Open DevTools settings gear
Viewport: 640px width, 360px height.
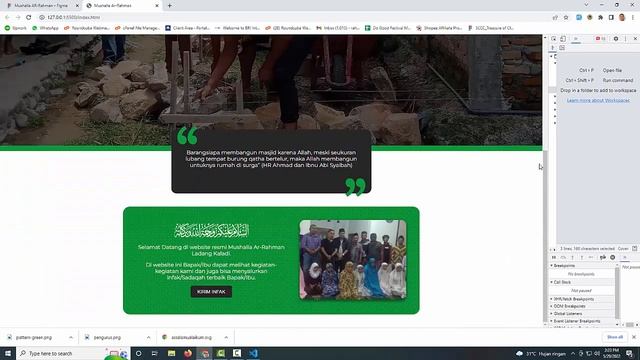point(616,39)
